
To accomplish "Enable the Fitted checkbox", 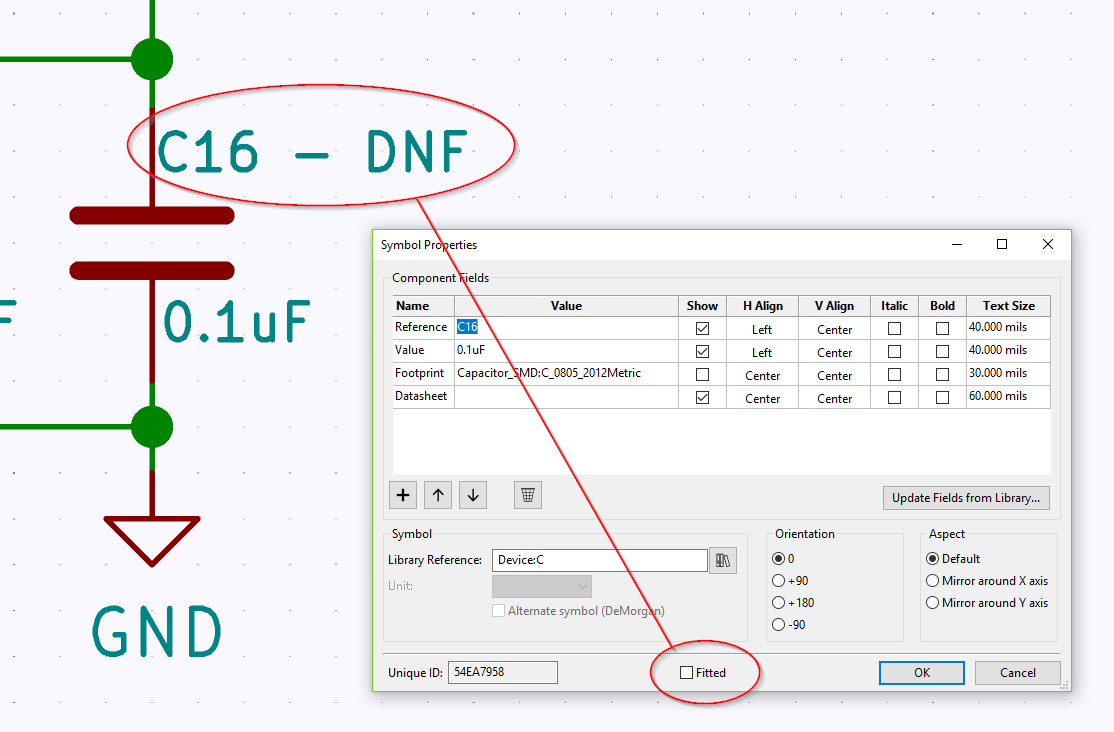I will (686, 673).
